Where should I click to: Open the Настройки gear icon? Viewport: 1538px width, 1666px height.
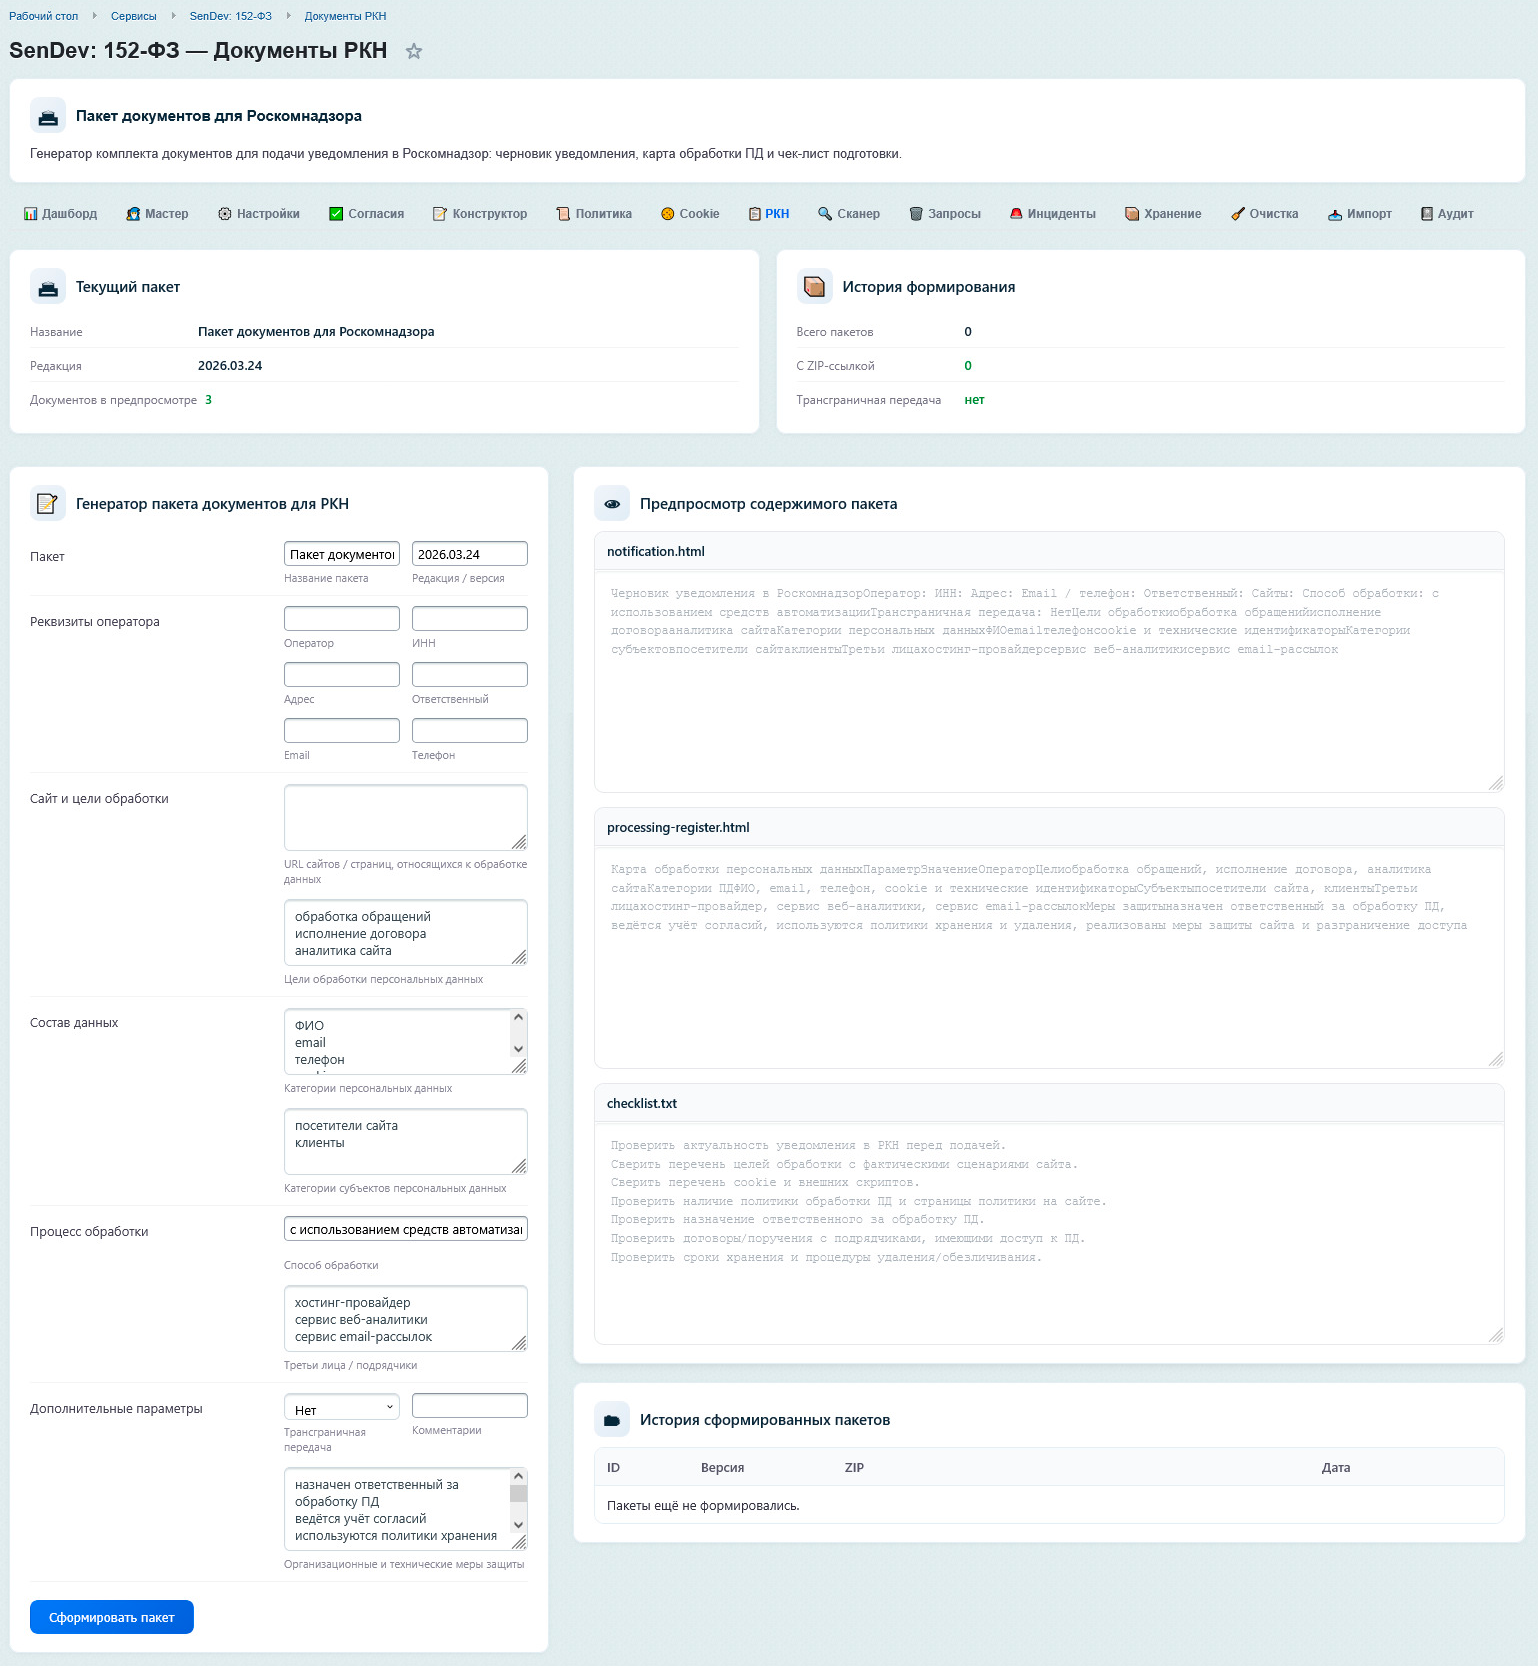click(x=225, y=214)
